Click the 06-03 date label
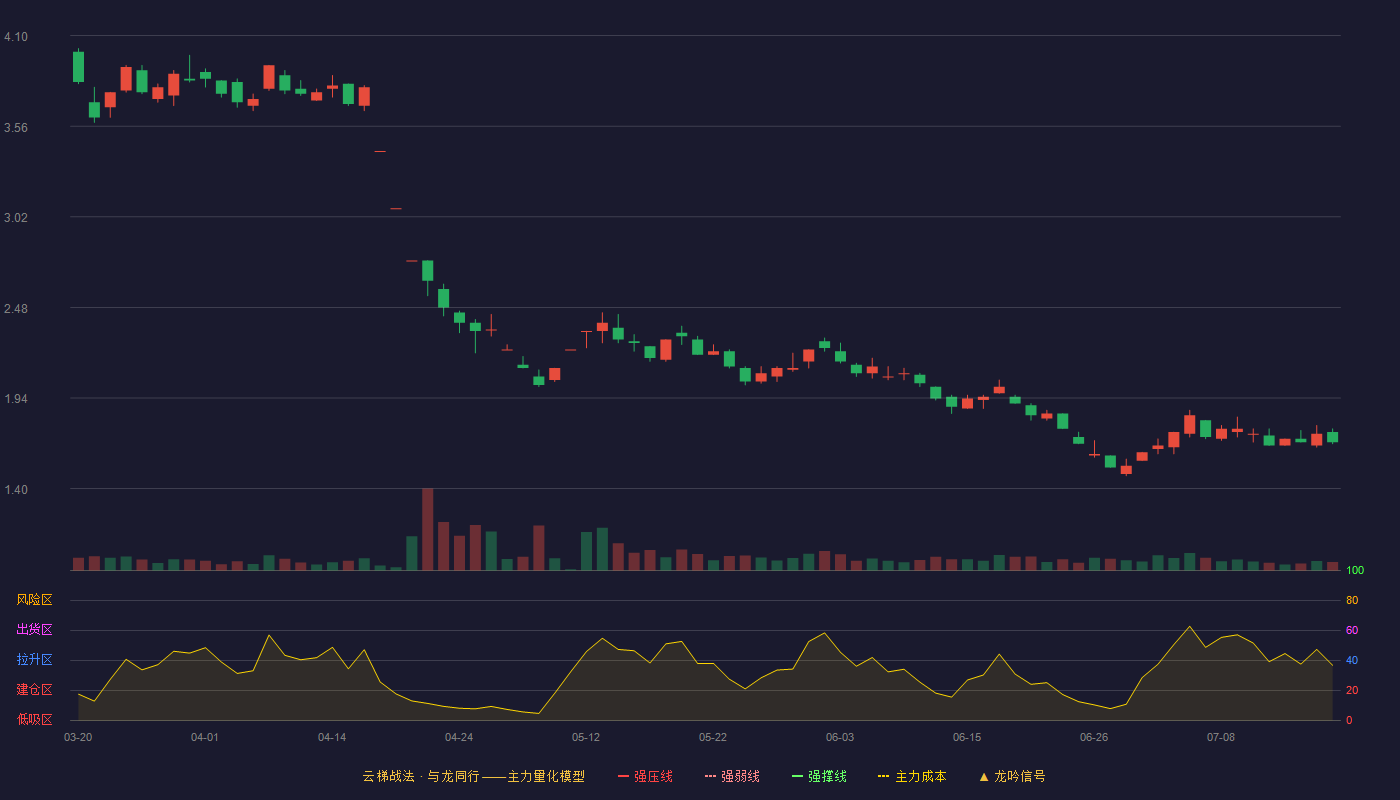1400x800 pixels. tap(840, 737)
